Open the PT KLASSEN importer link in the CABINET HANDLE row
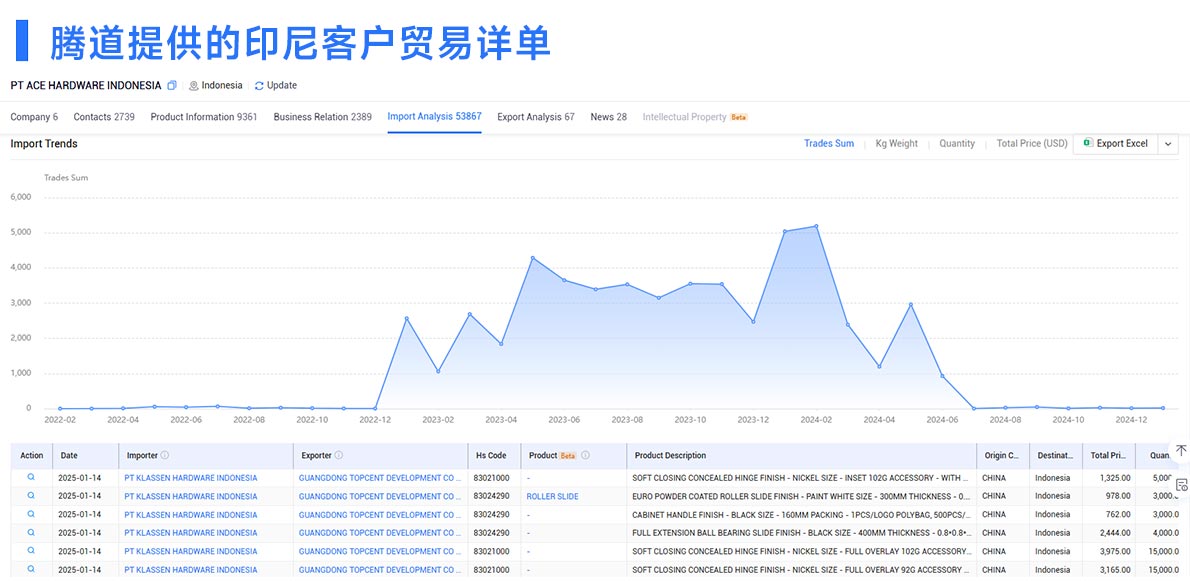The image size is (1190, 582). point(190,514)
